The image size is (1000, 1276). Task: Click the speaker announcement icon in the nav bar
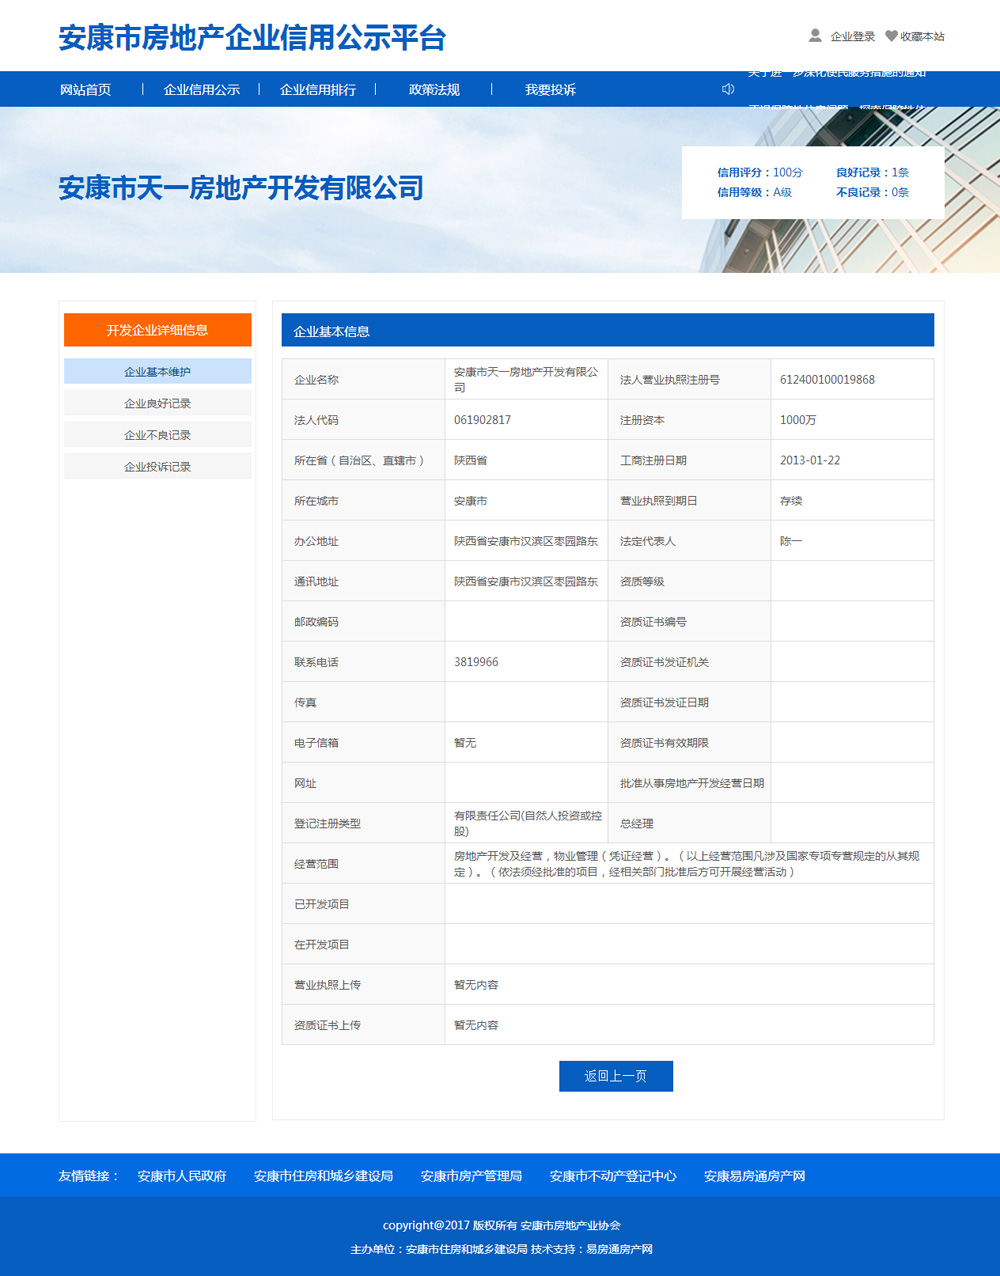pos(728,89)
